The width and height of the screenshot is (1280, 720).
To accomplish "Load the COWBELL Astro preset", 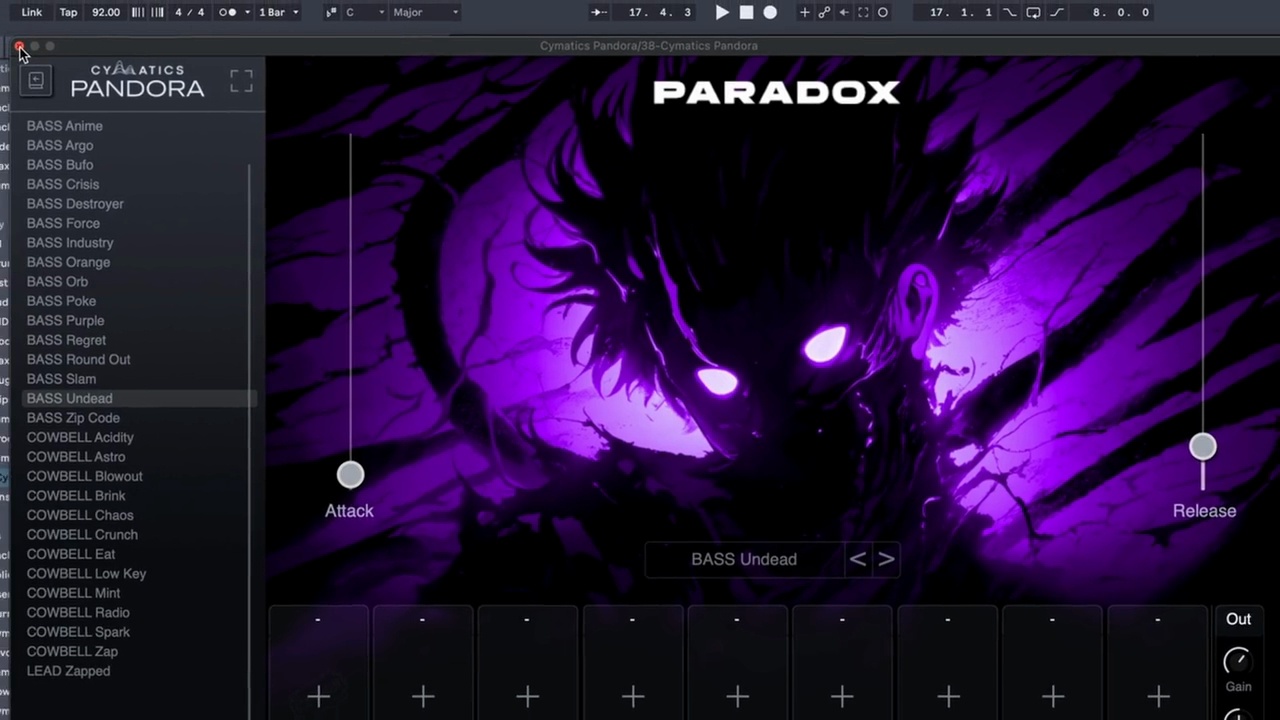I will [76, 457].
